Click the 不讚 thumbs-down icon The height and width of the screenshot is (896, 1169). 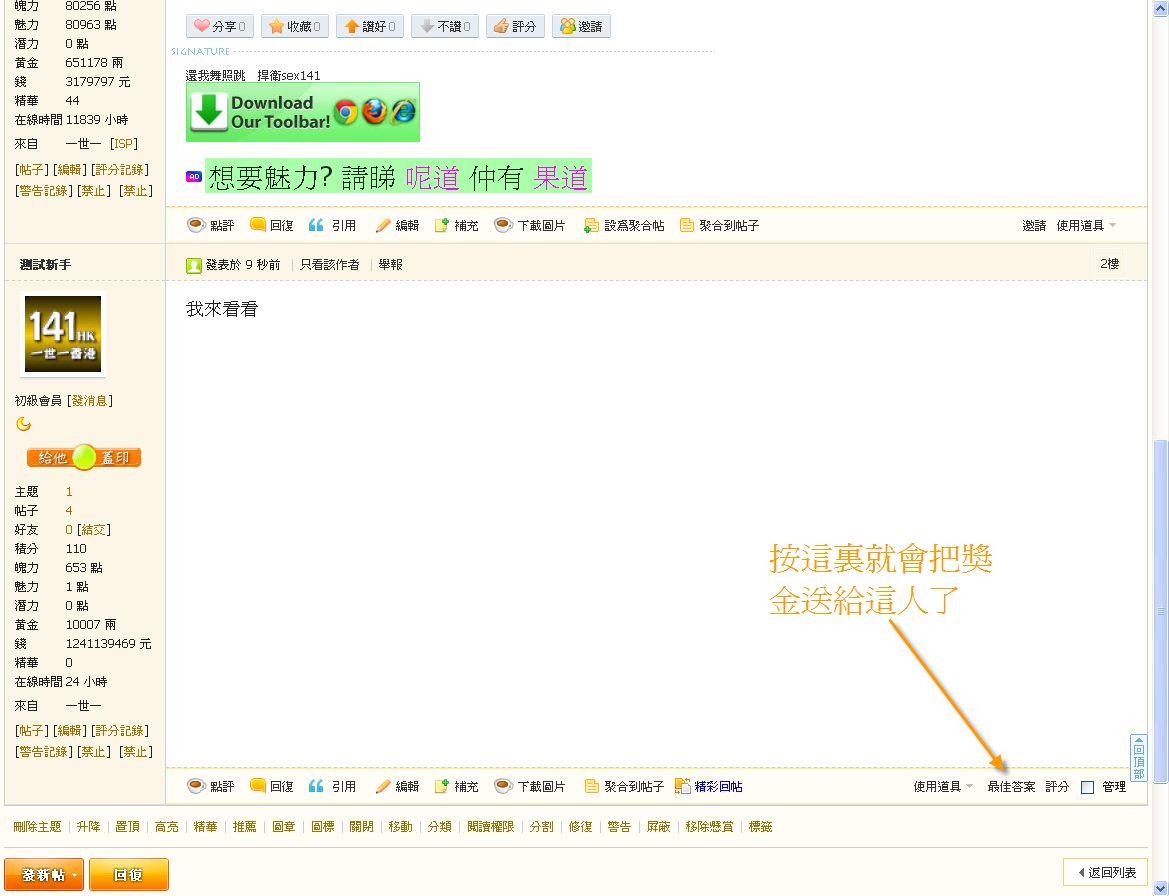tap(429, 26)
